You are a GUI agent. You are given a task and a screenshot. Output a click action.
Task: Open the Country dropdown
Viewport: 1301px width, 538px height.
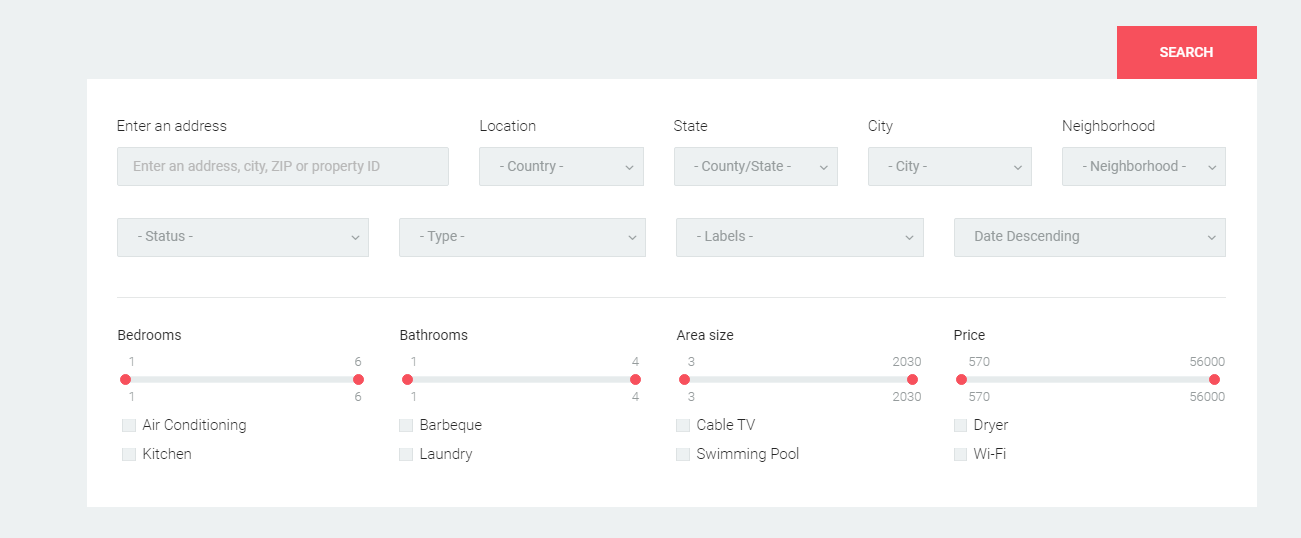click(x=561, y=166)
